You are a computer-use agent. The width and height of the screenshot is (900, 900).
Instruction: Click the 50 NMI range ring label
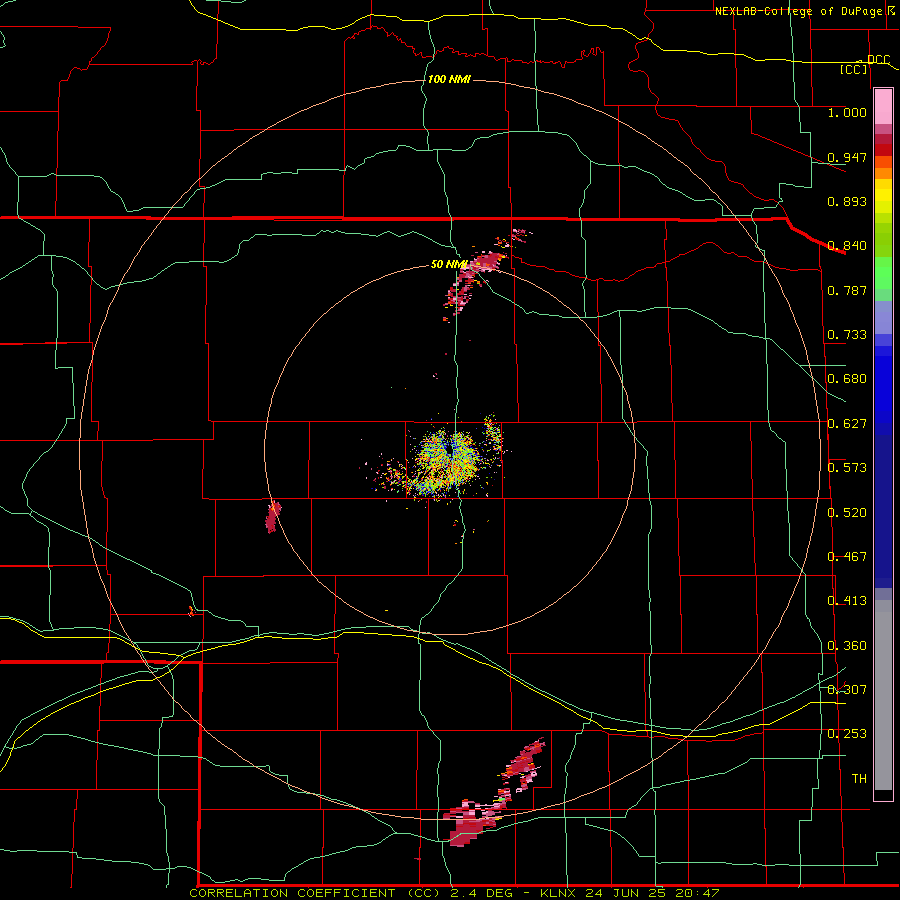point(449,265)
